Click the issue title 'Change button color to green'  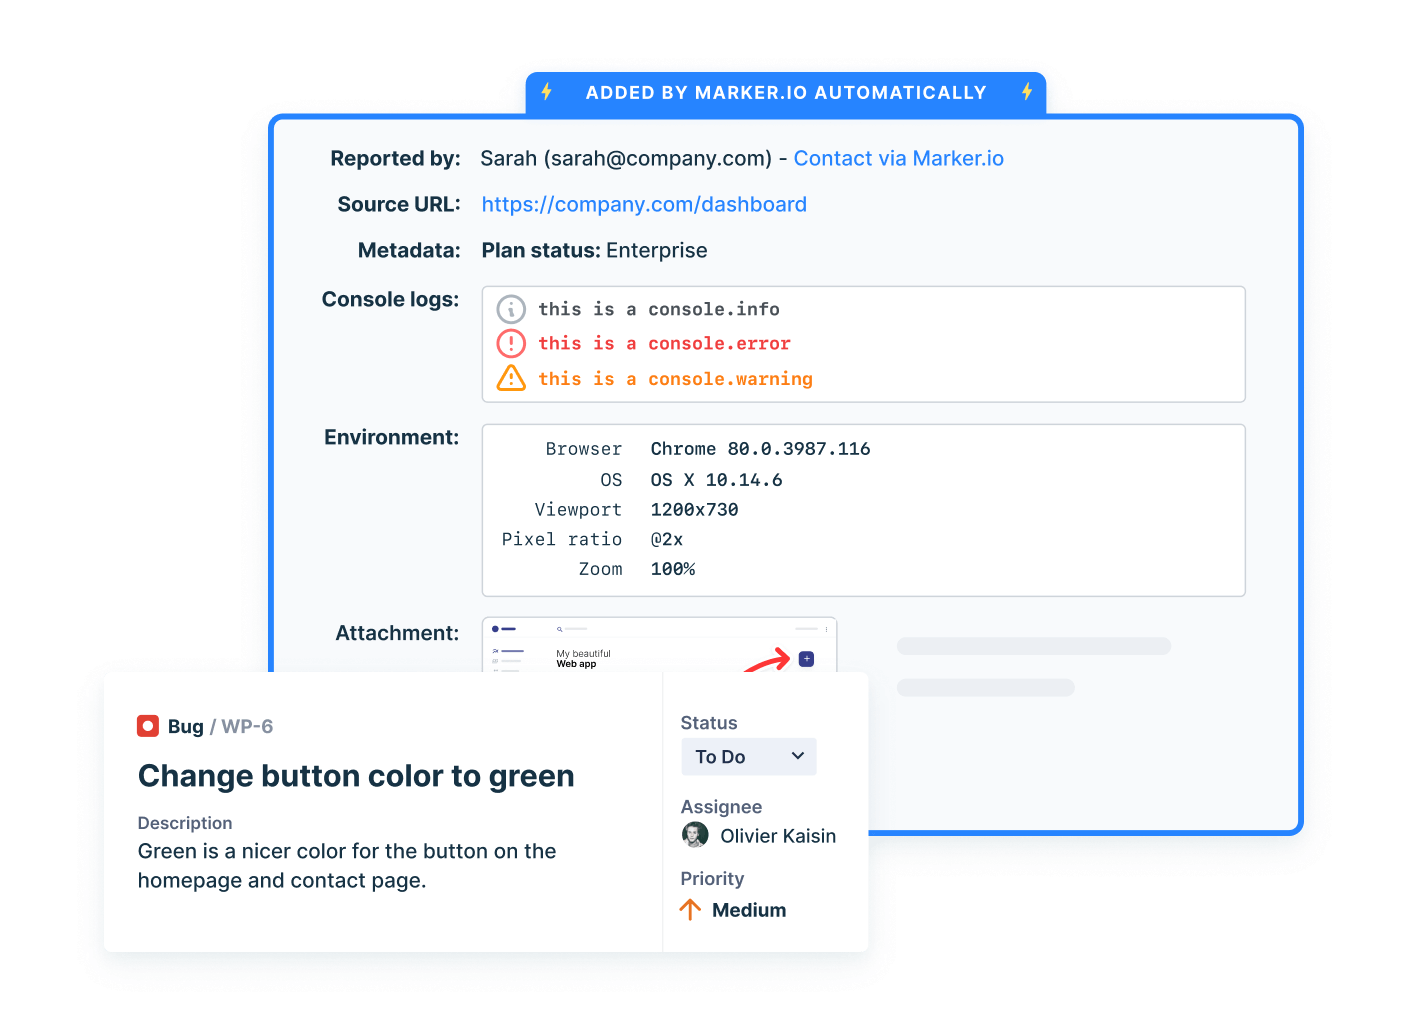356,776
